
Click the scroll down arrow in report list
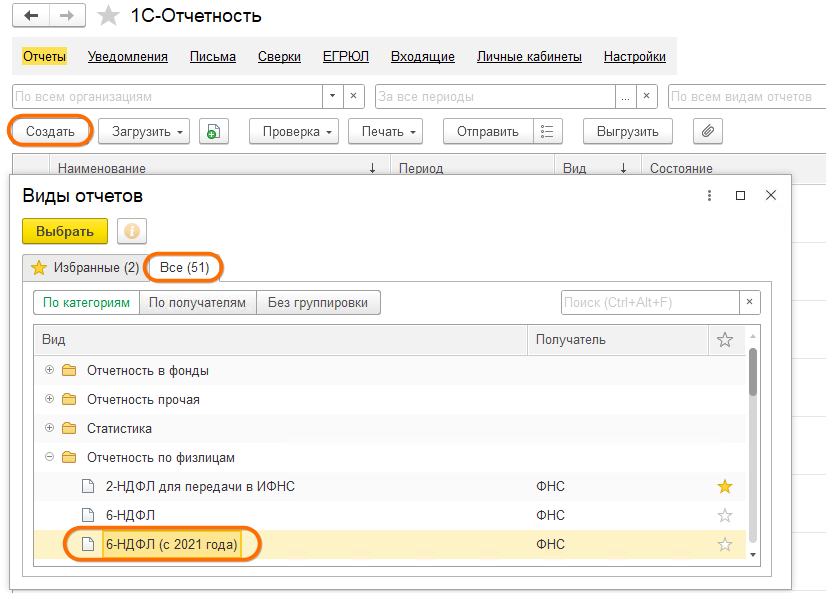point(753,555)
